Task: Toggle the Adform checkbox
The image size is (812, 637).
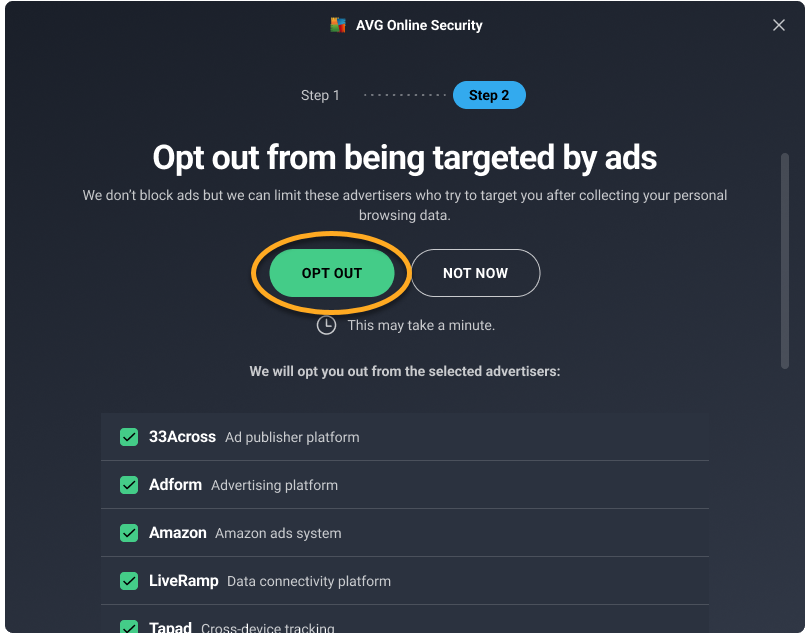Action: [x=129, y=485]
